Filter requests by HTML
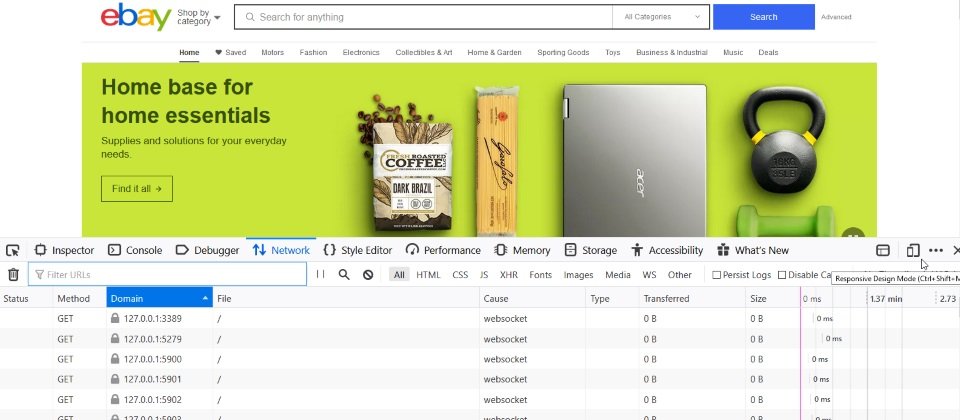Image resolution: width=960 pixels, height=420 pixels. [428, 275]
